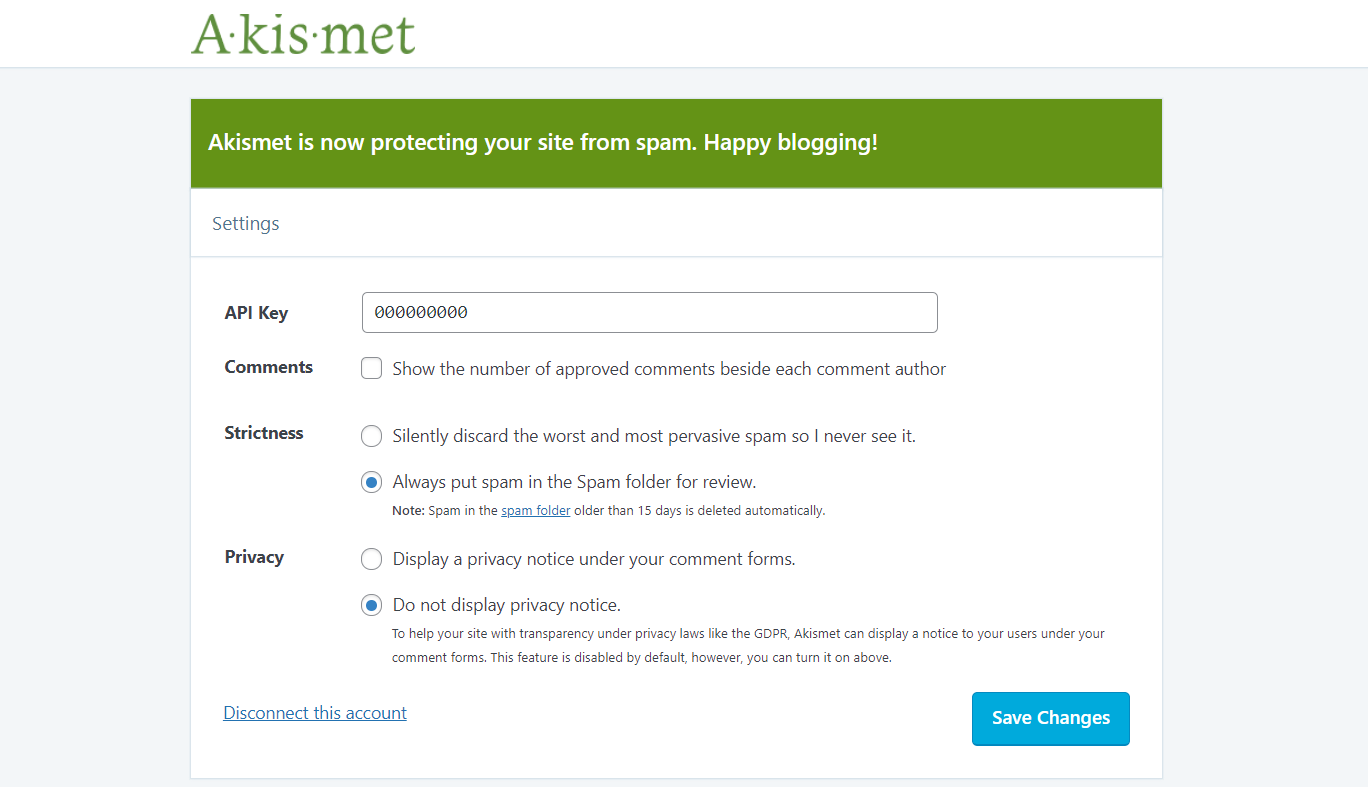Click into the API Key field
The image size is (1368, 787).
pos(650,312)
